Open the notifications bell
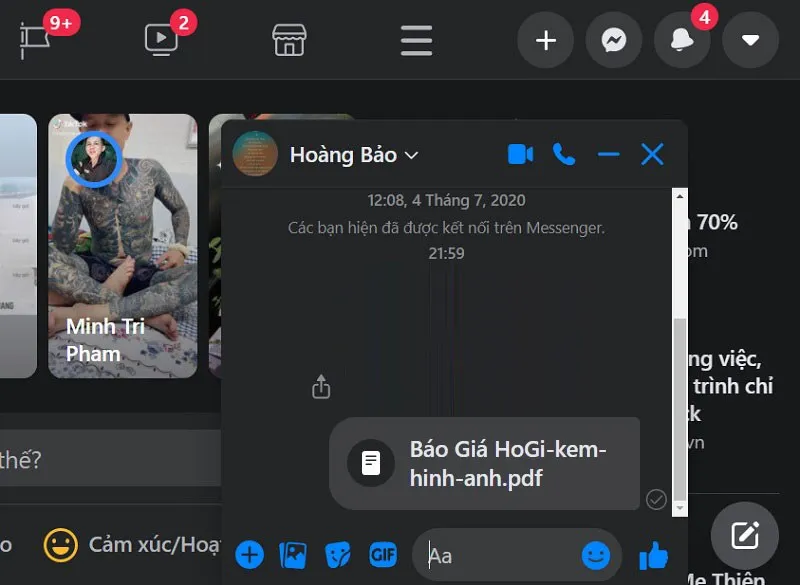Image resolution: width=800 pixels, height=585 pixels. 681,40
